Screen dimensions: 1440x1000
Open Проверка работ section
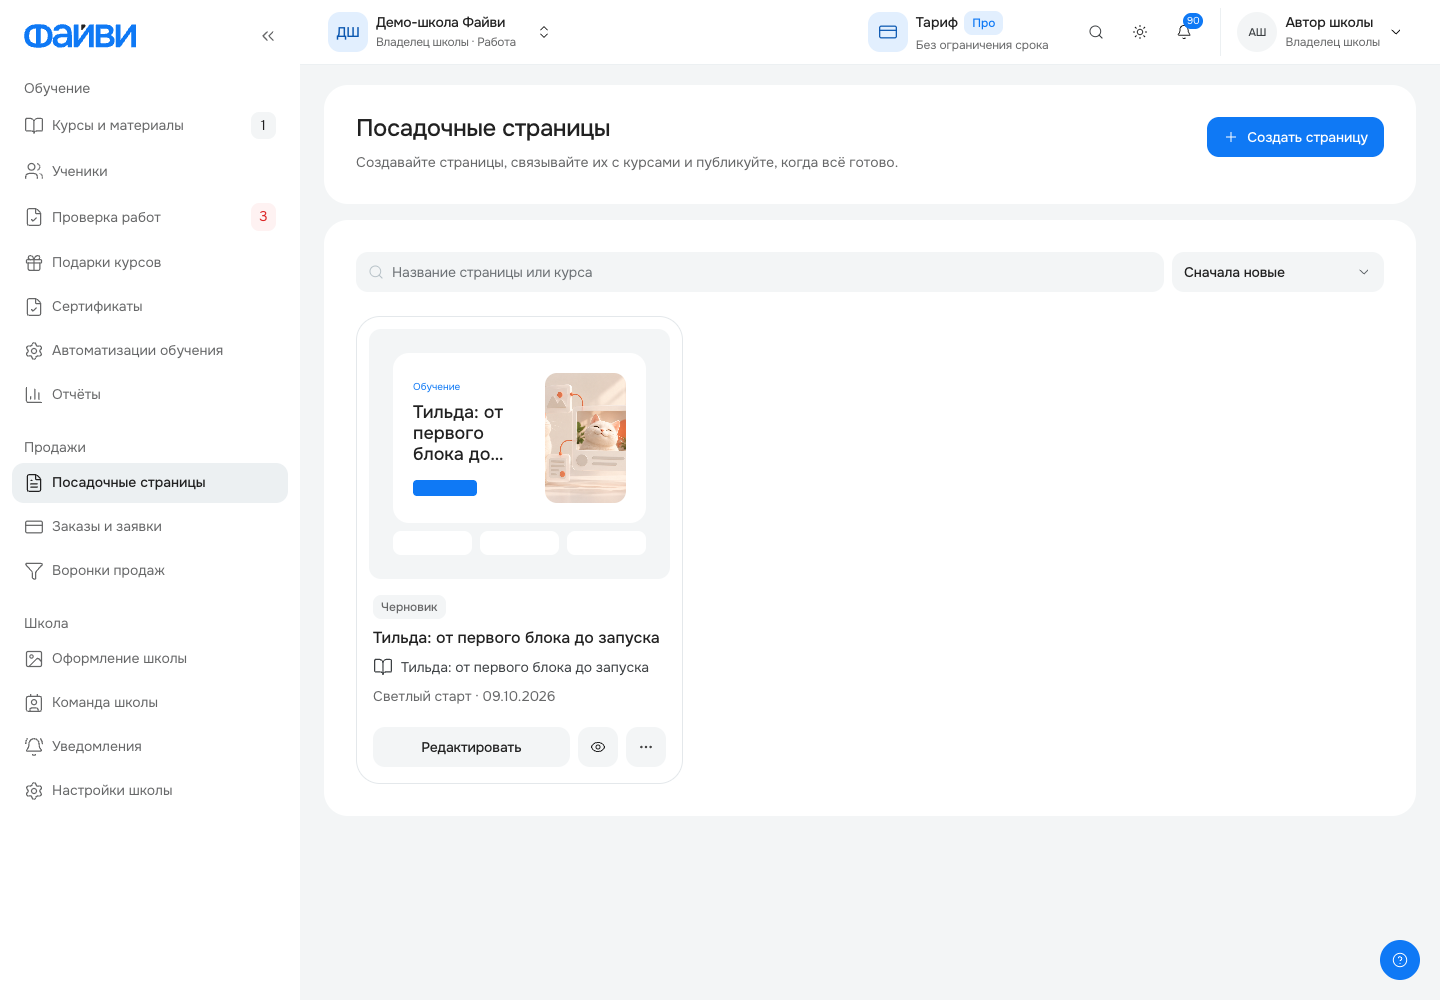pos(150,217)
